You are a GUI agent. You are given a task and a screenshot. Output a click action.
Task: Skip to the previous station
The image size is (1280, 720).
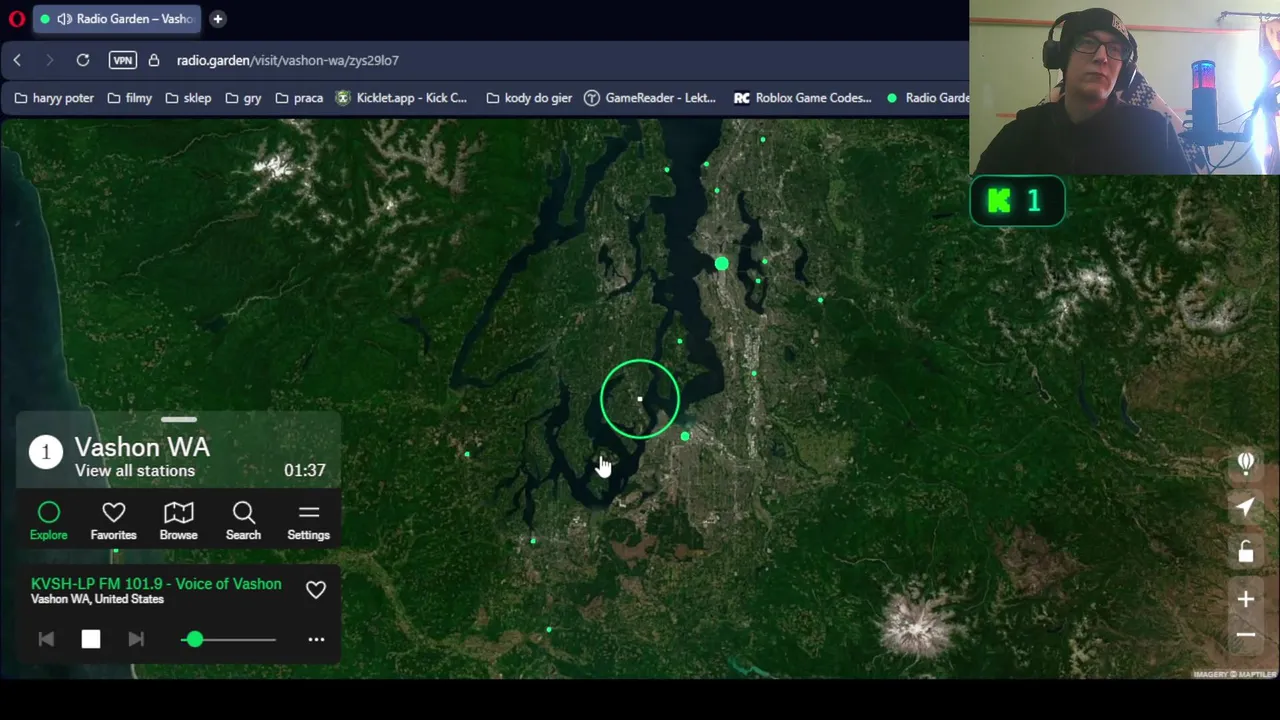[46, 639]
